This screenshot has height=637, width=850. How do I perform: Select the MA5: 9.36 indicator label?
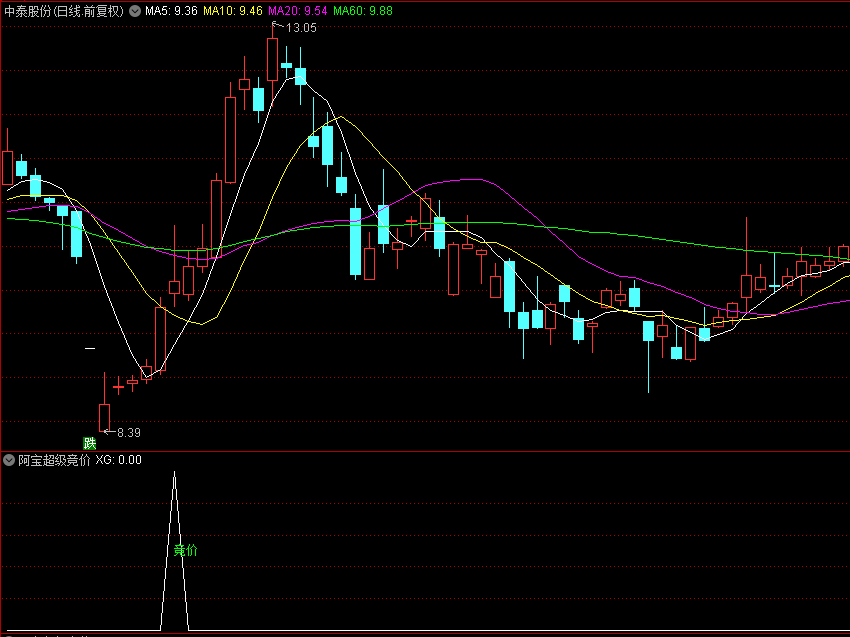tap(171, 11)
